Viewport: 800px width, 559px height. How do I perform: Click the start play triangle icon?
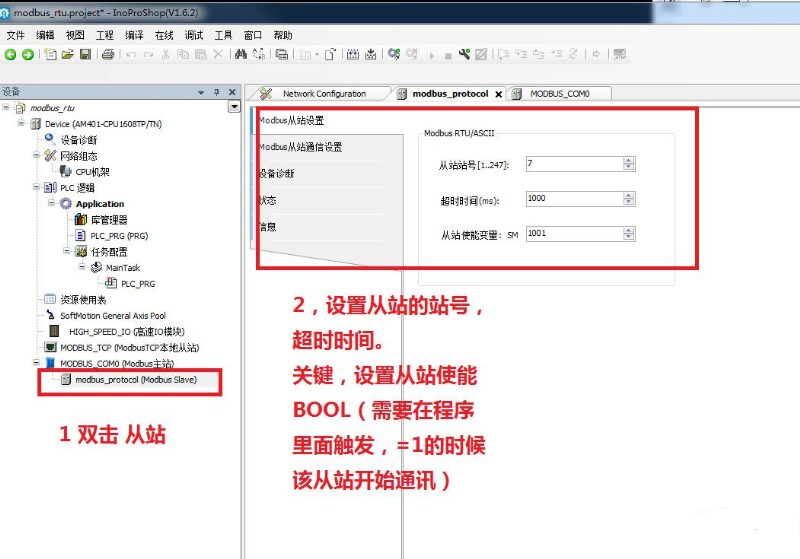432,55
